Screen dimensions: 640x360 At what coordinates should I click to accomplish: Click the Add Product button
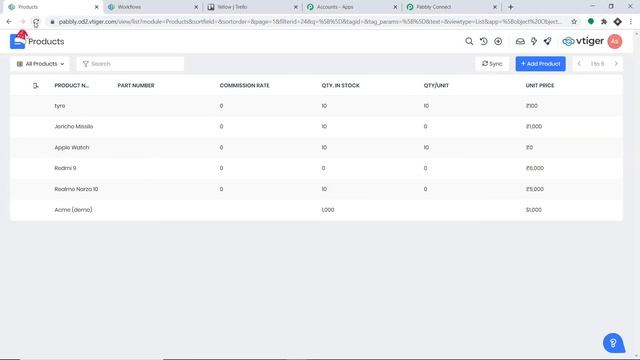tap(540, 64)
